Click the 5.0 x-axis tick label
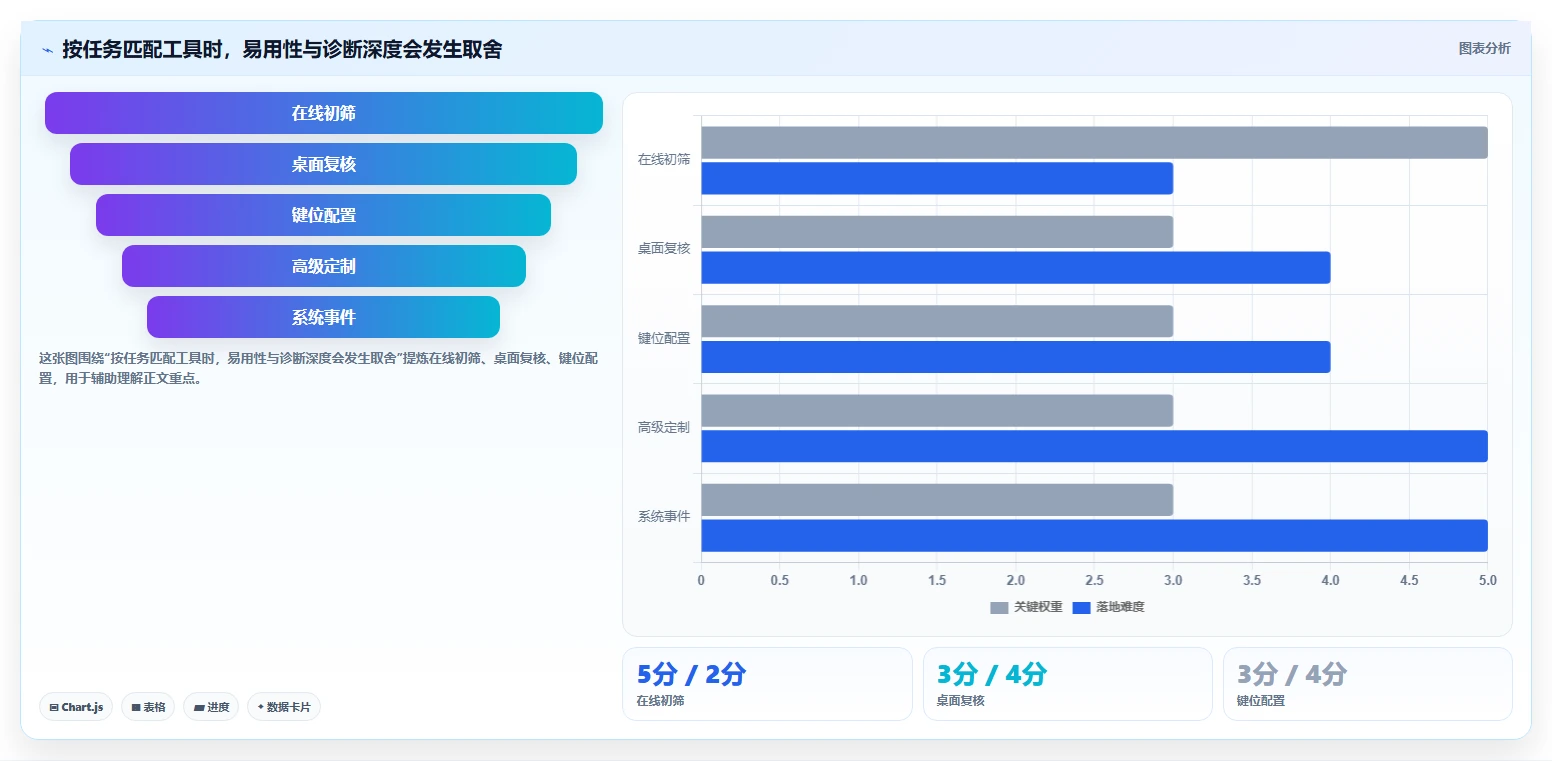Image resolution: width=1552 pixels, height=761 pixels. pyautogui.click(x=1487, y=580)
